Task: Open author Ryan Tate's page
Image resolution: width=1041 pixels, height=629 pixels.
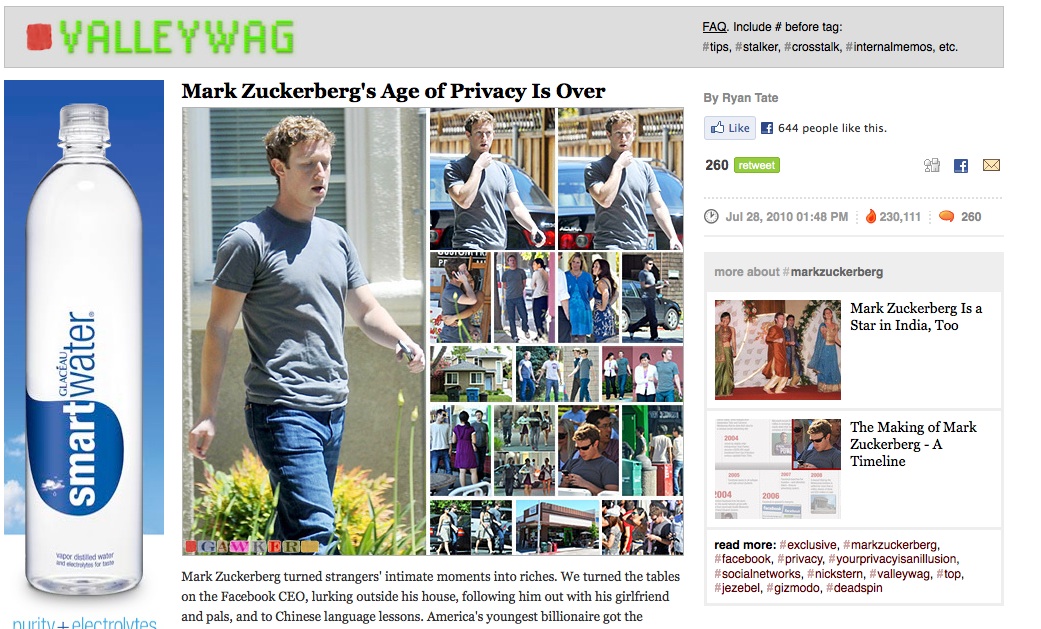Action: click(750, 98)
